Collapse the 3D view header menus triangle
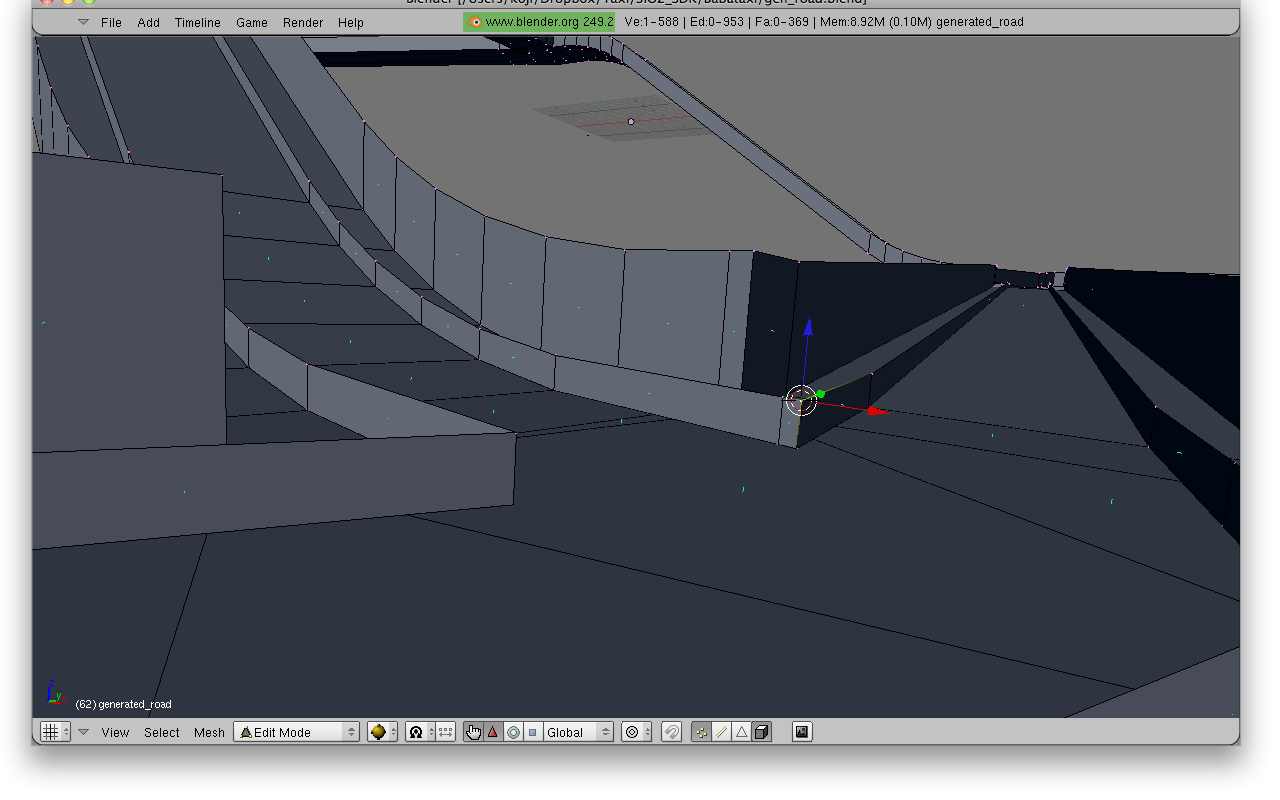 pyautogui.click(x=84, y=732)
